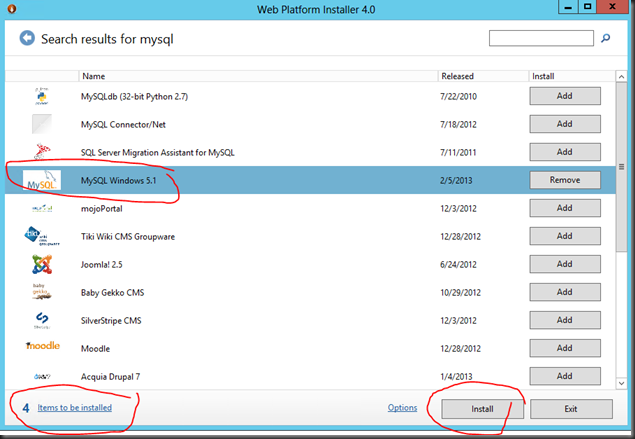Click release date 6/24/2012
This screenshot has height=439, width=635.
coord(458,264)
